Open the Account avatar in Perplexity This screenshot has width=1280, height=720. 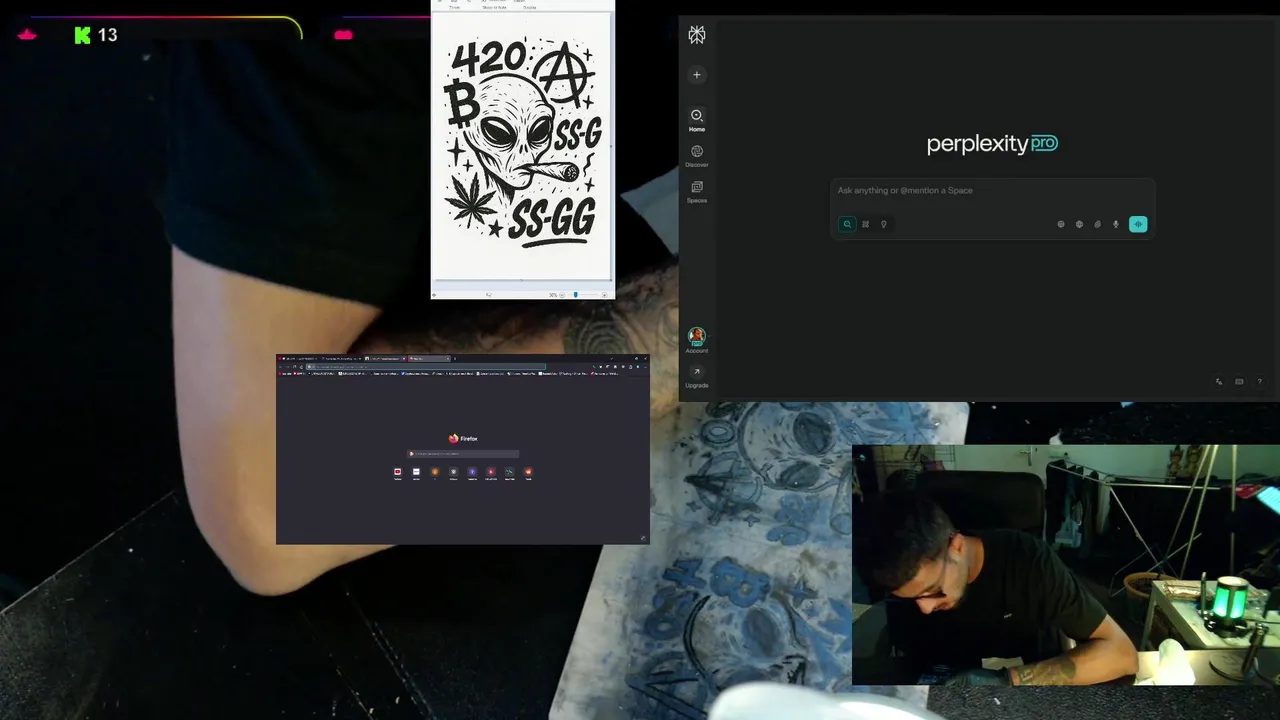click(x=697, y=336)
